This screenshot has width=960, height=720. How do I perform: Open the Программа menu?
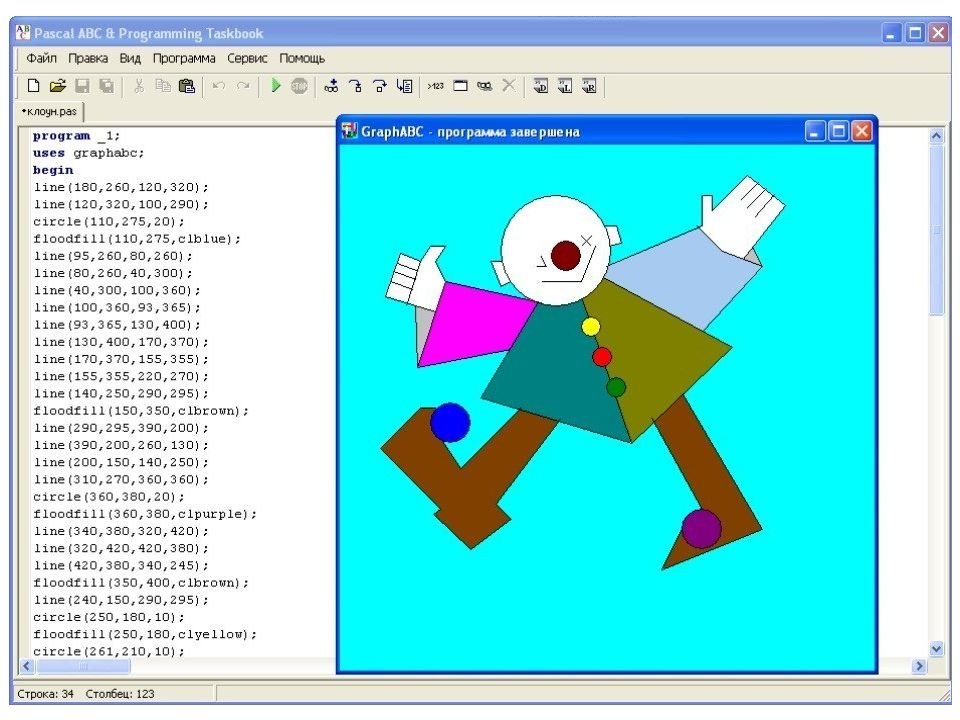[184, 58]
